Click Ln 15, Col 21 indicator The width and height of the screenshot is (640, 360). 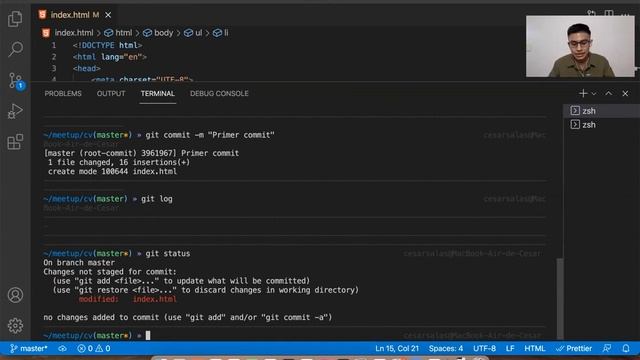pyautogui.click(x=397, y=349)
